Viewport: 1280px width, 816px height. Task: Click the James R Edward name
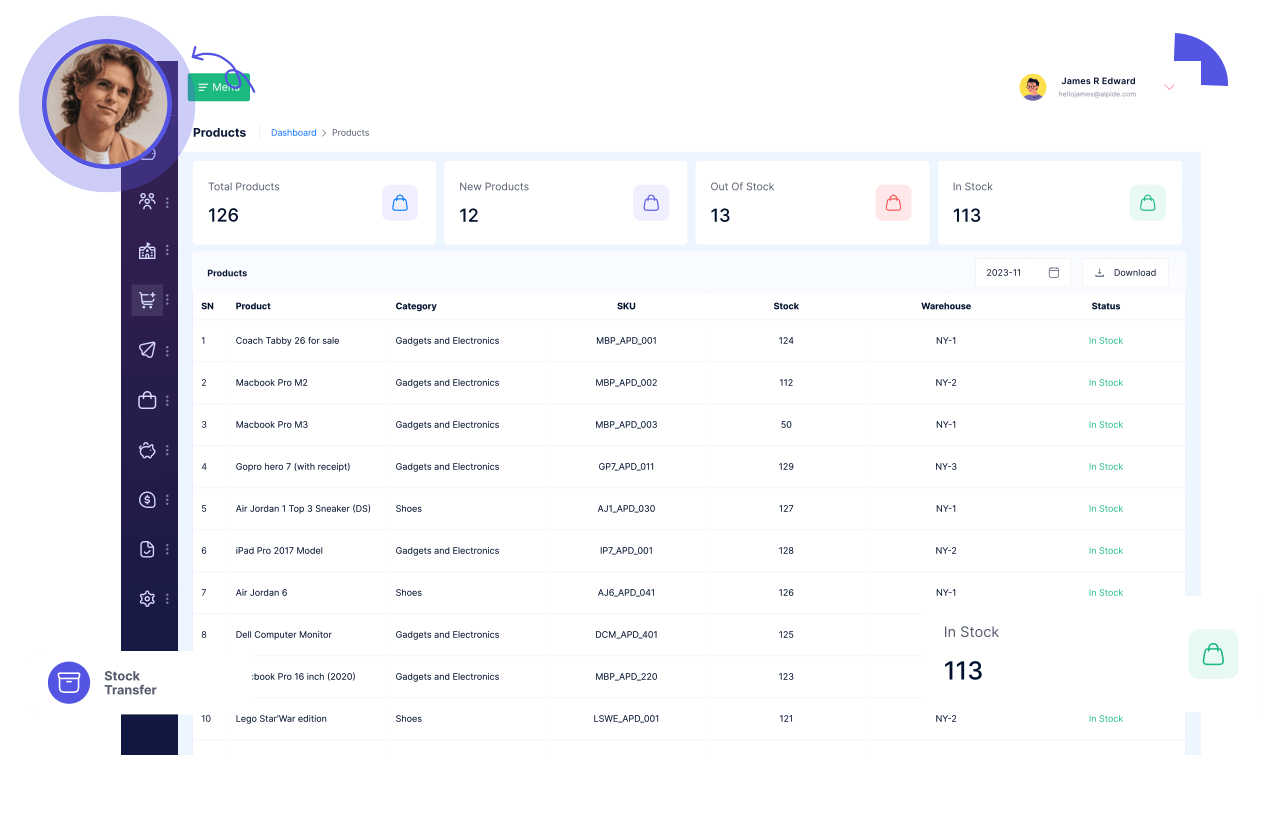point(1098,81)
